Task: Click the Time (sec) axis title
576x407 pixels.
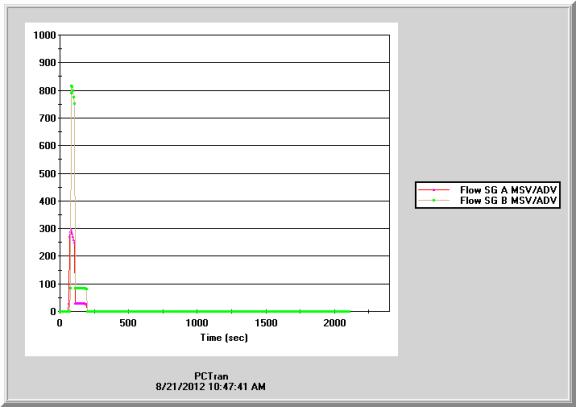Action: click(224, 338)
